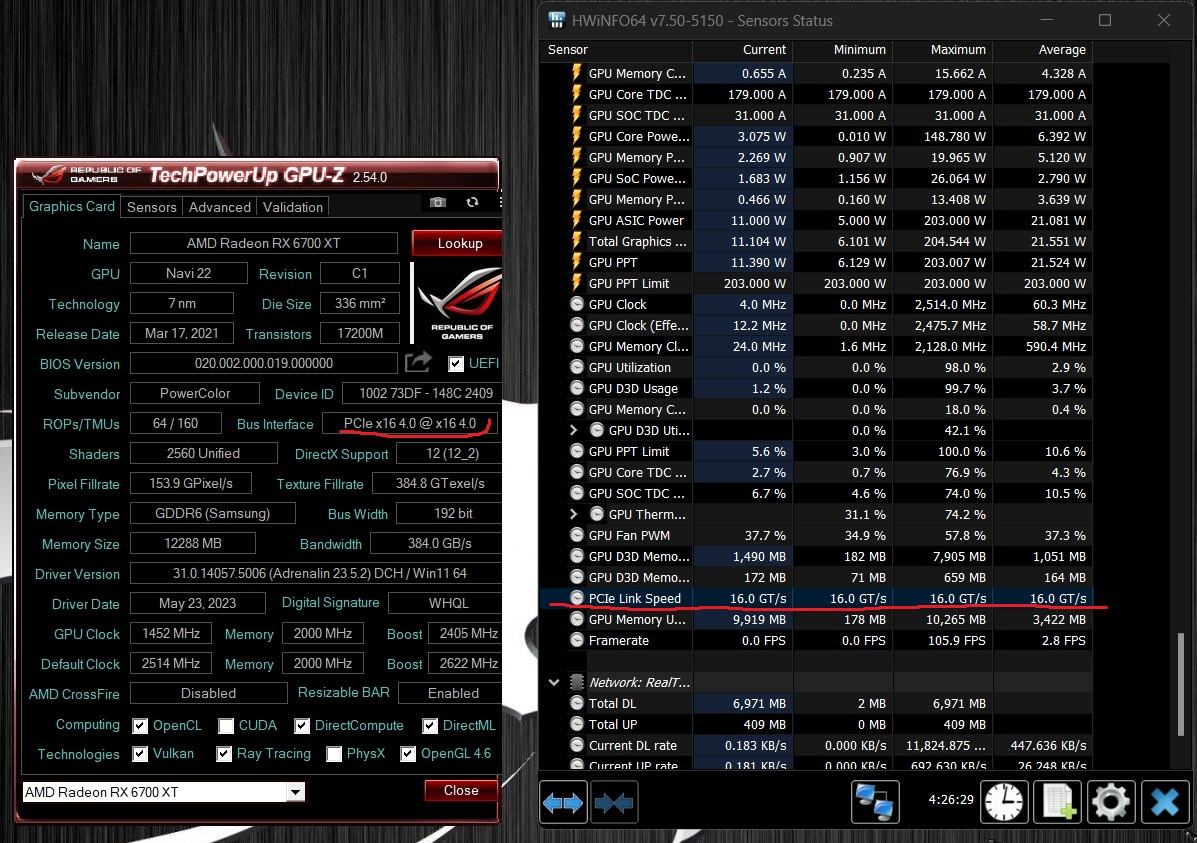Screen dimensions: 1197x843
Task: Toggle the CUDA checkbox
Action: coord(226,725)
